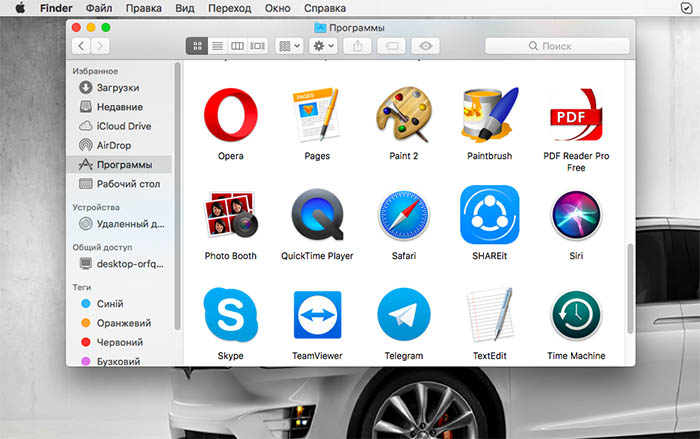700x439 pixels.
Task: Select the Оранжевий orange tag
Action: [x=118, y=323]
